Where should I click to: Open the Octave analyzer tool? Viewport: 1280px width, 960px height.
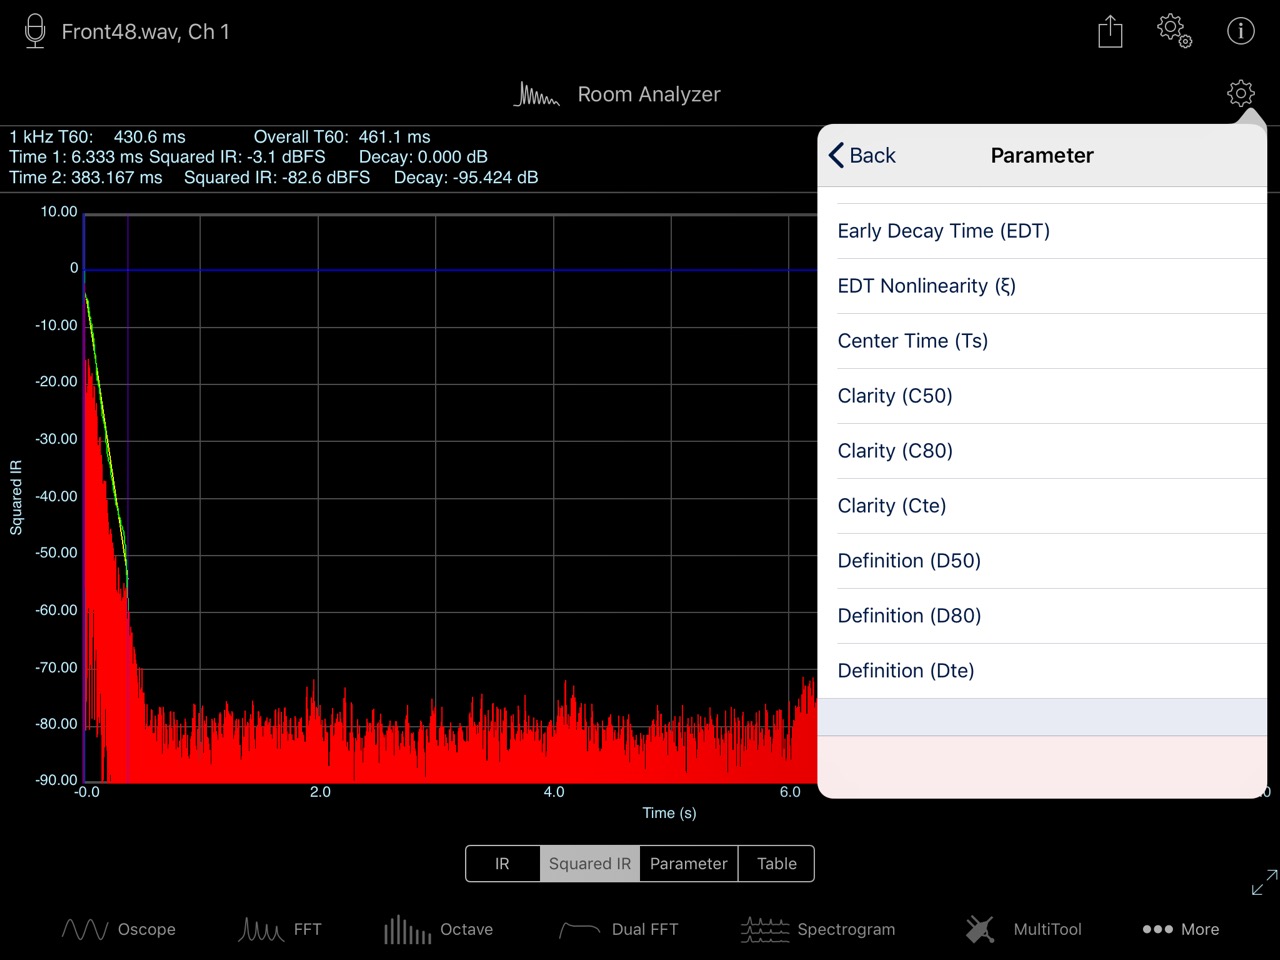coord(439,929)
